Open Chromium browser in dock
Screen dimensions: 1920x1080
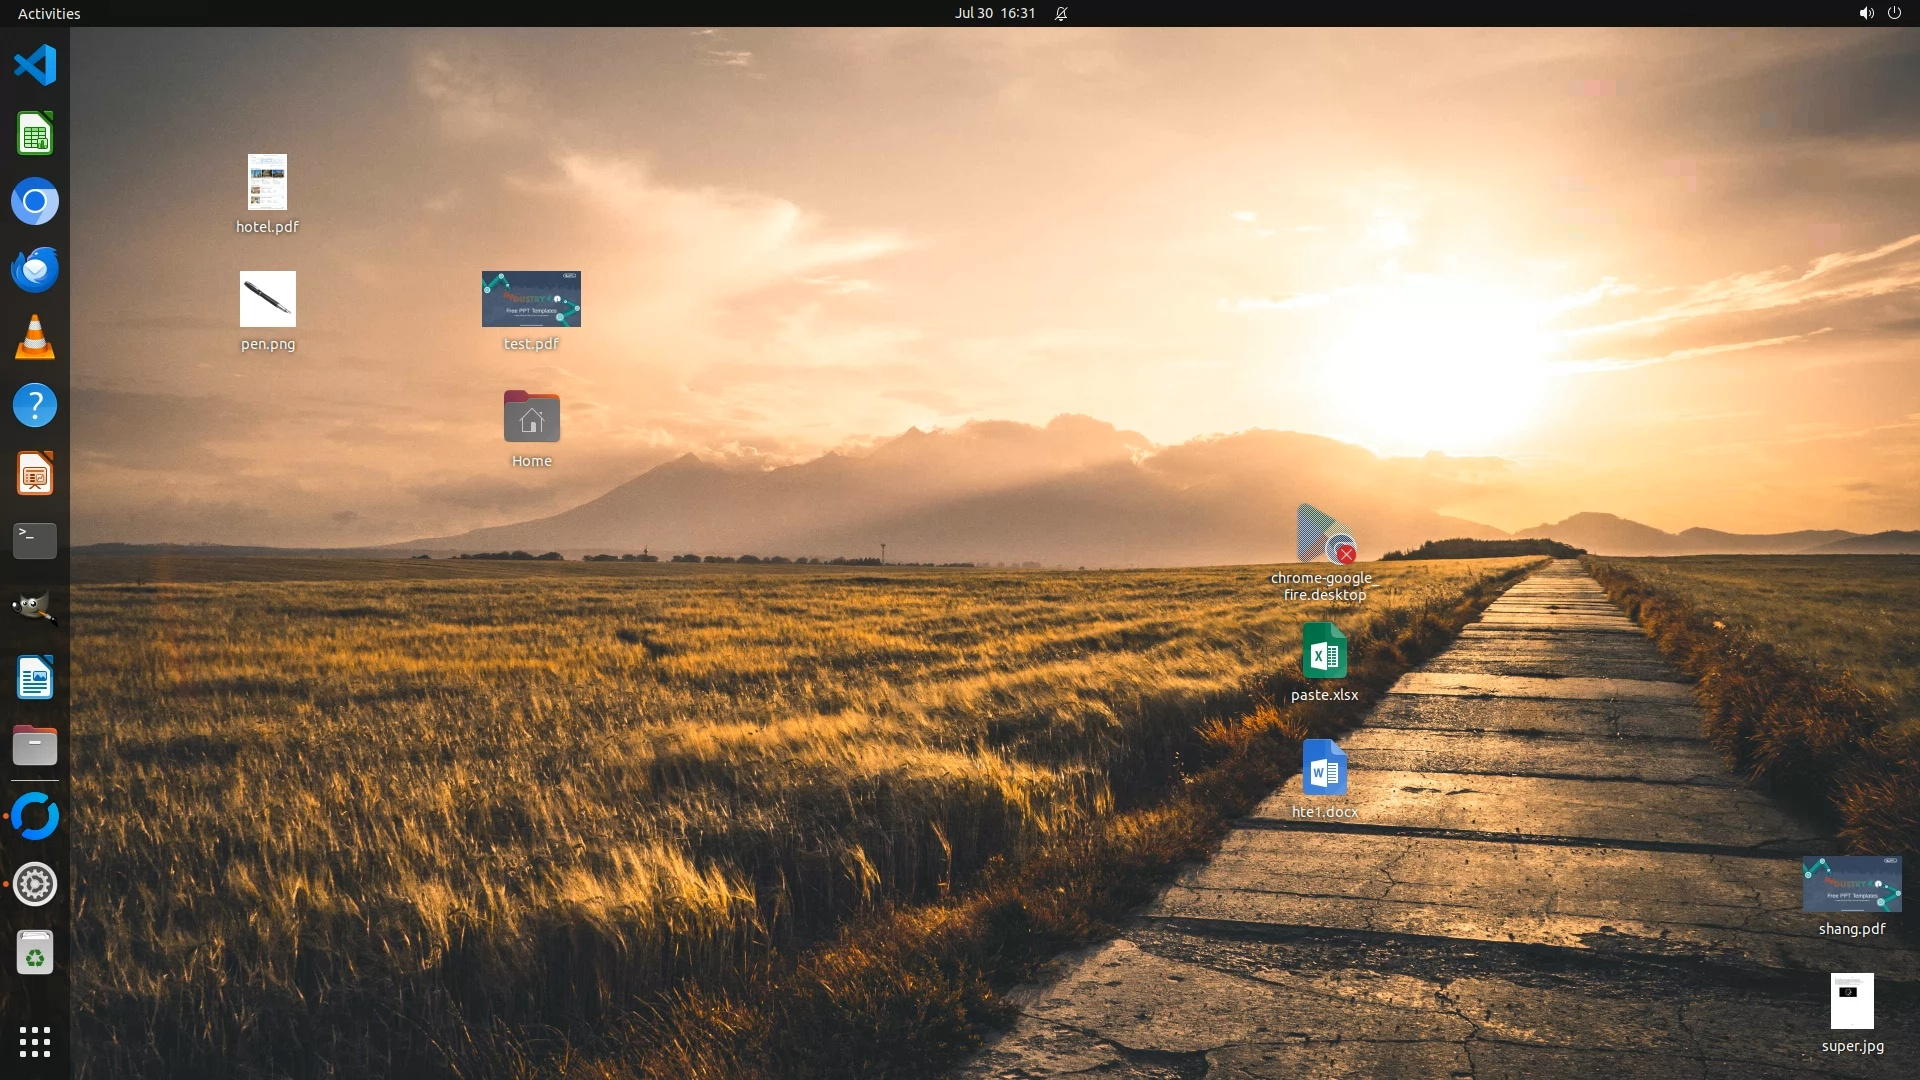tap(35, 202)
